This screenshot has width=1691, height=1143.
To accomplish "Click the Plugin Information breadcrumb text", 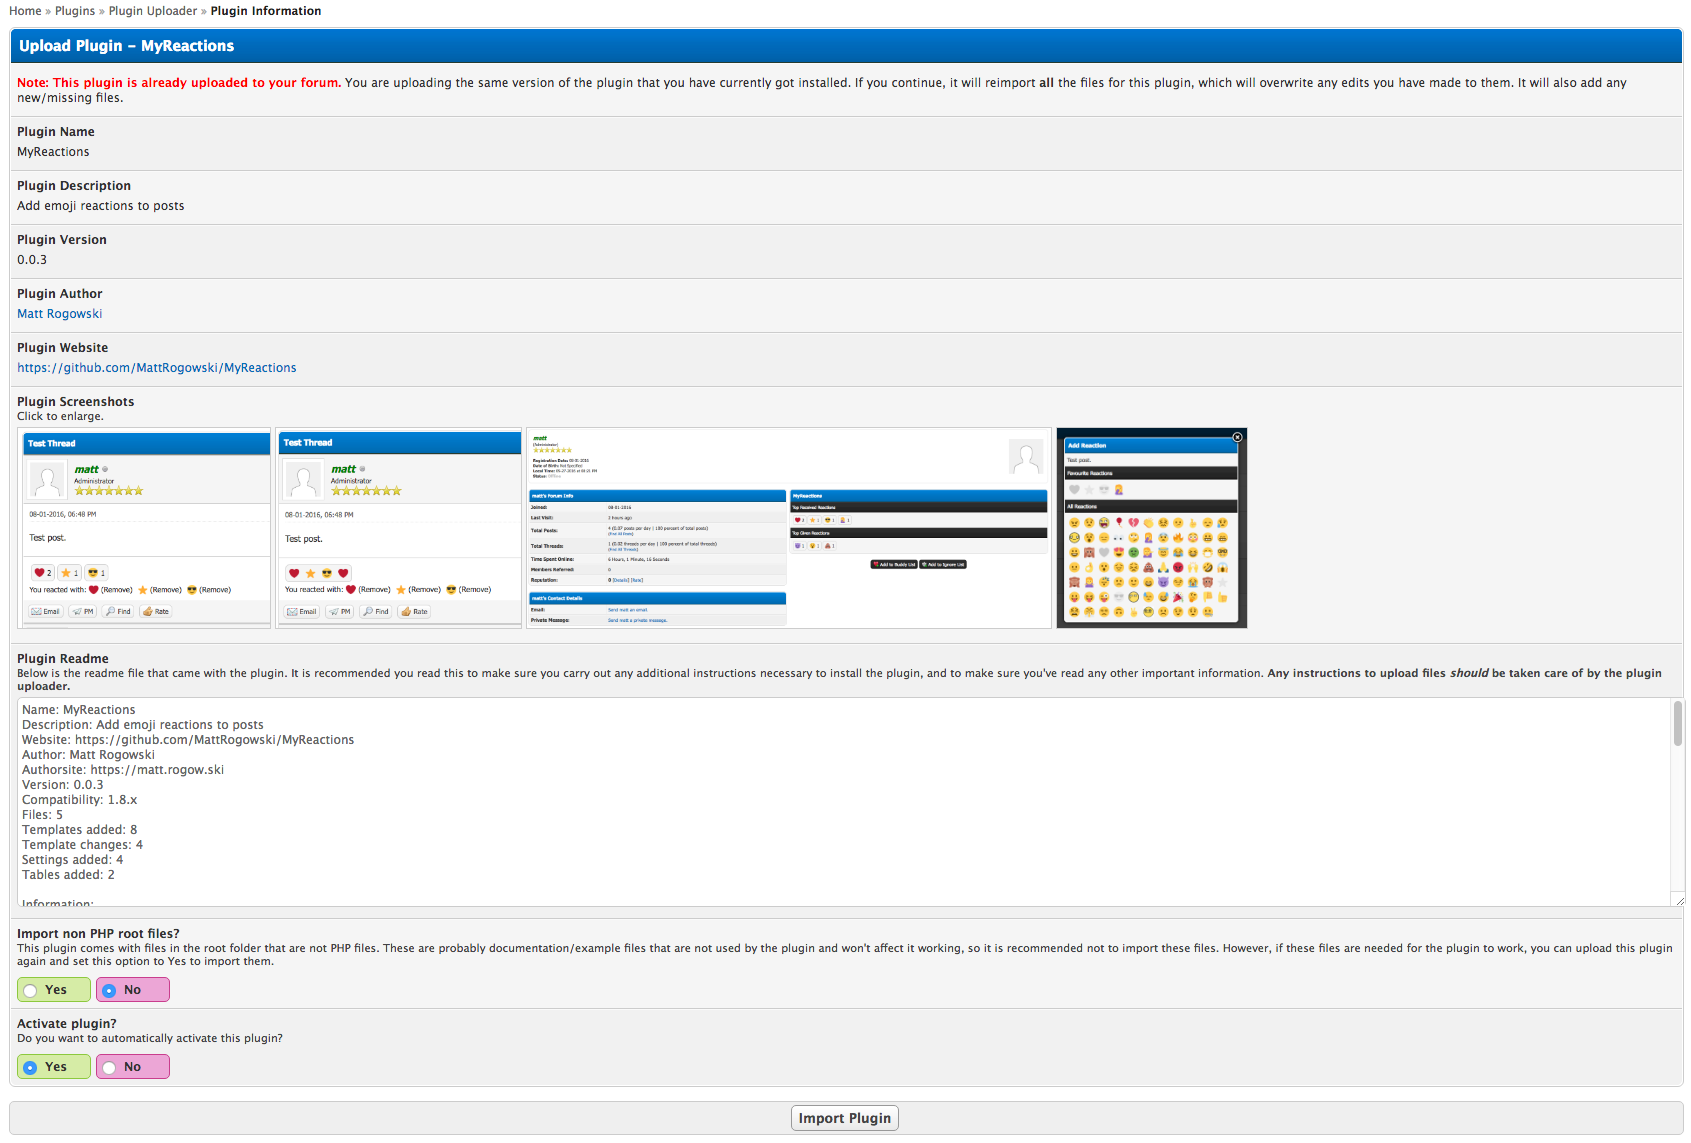I will tap(266, 11).
